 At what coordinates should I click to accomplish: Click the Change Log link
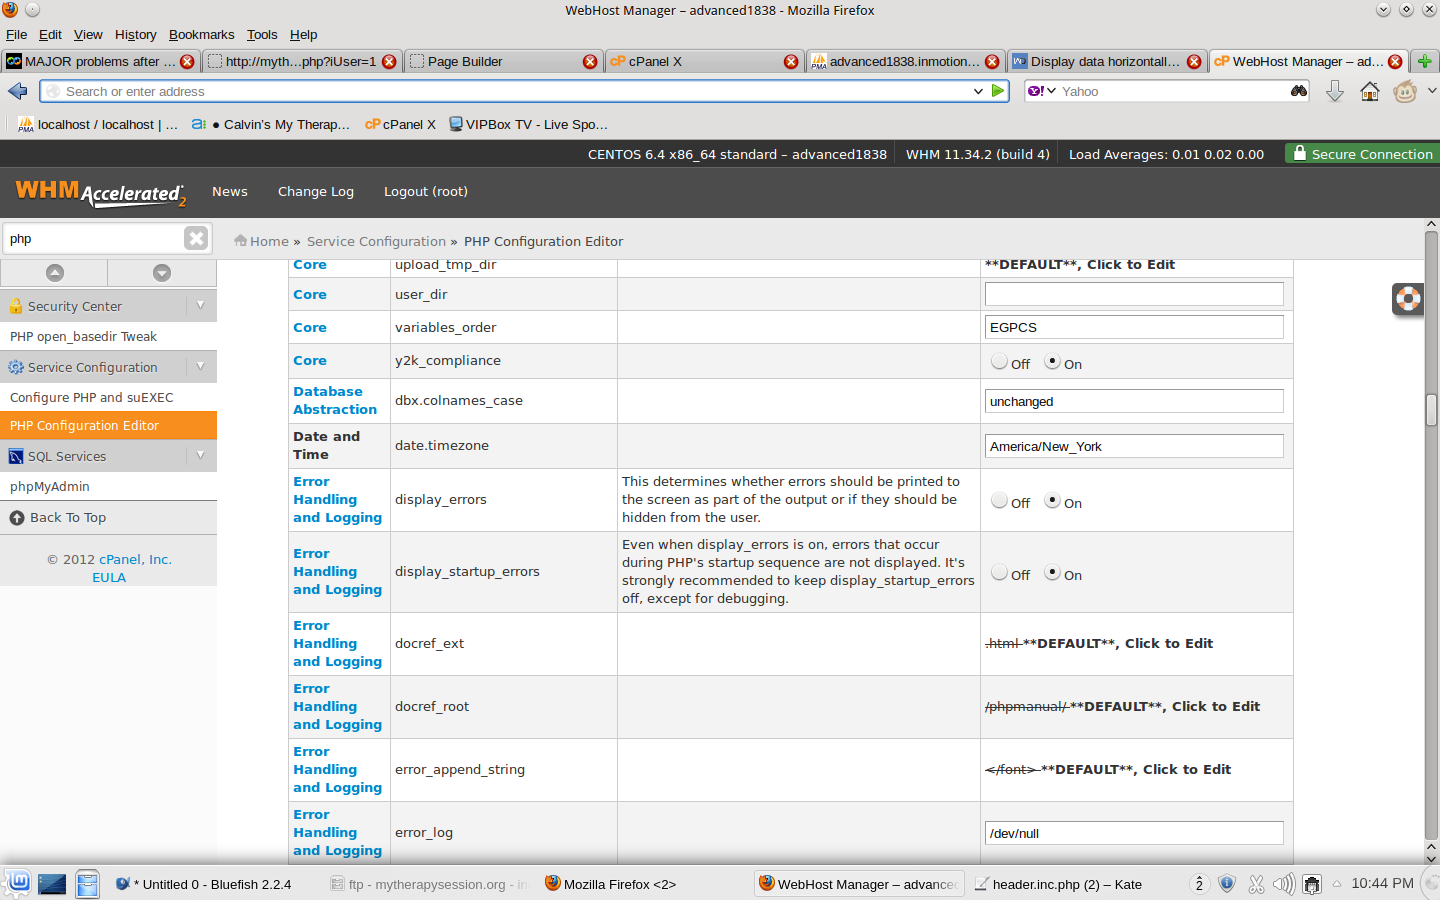[316, 192]
